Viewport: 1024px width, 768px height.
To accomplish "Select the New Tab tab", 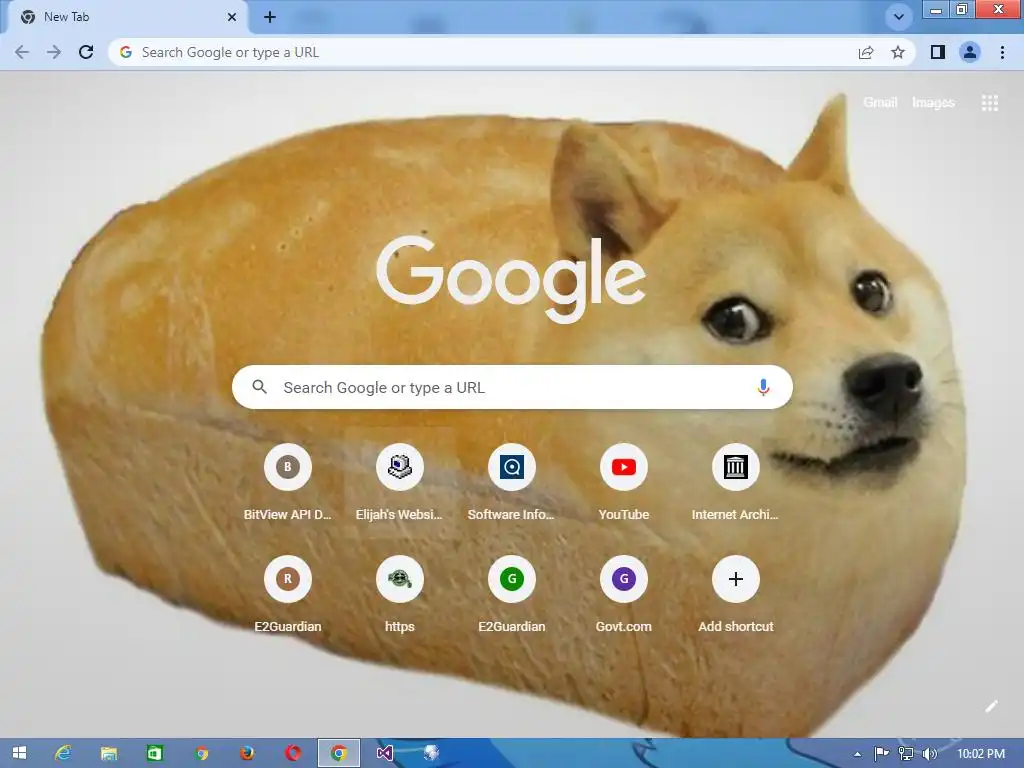I will point(128,18).
